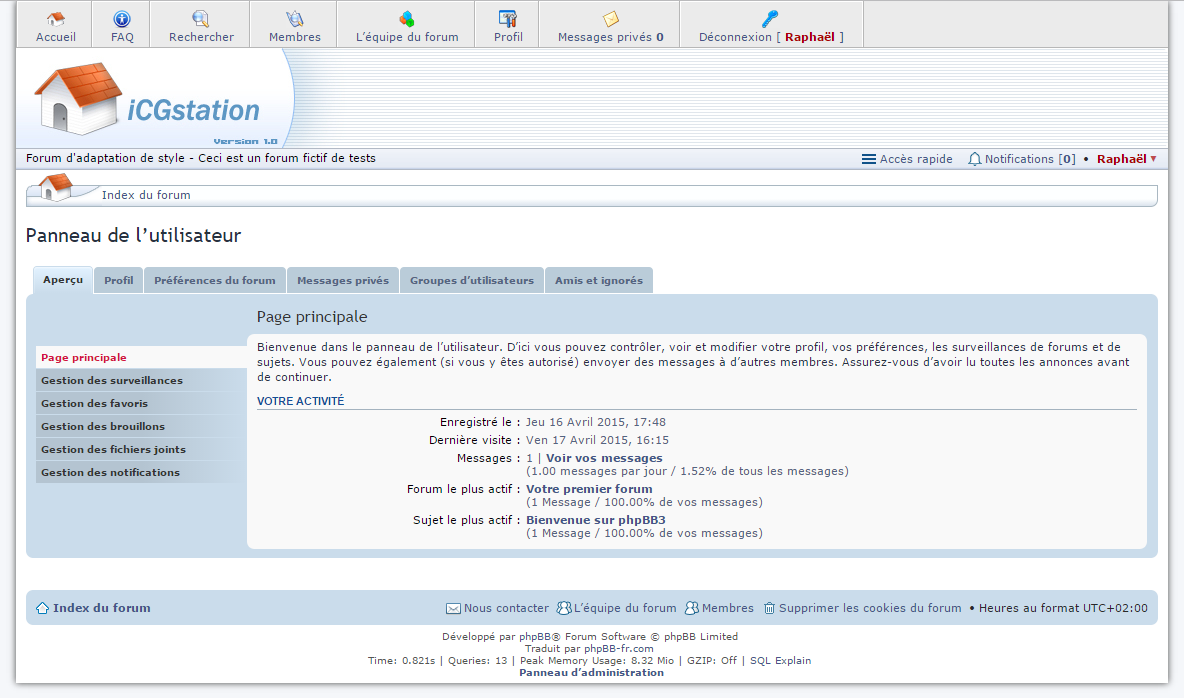Open Gestion des brouillons in sidebar
The width and height of the screenshot is (1184, 698).
point(103,427)
